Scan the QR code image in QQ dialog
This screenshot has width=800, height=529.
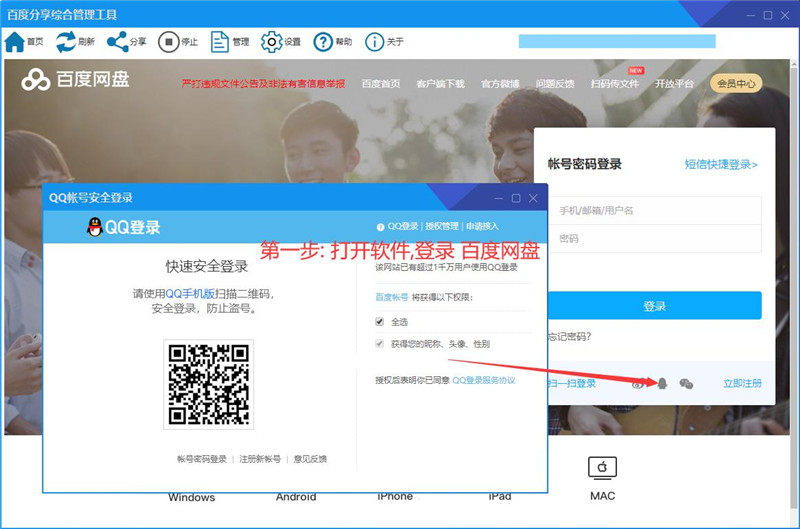pyautogui.click(x=209, y=385)
